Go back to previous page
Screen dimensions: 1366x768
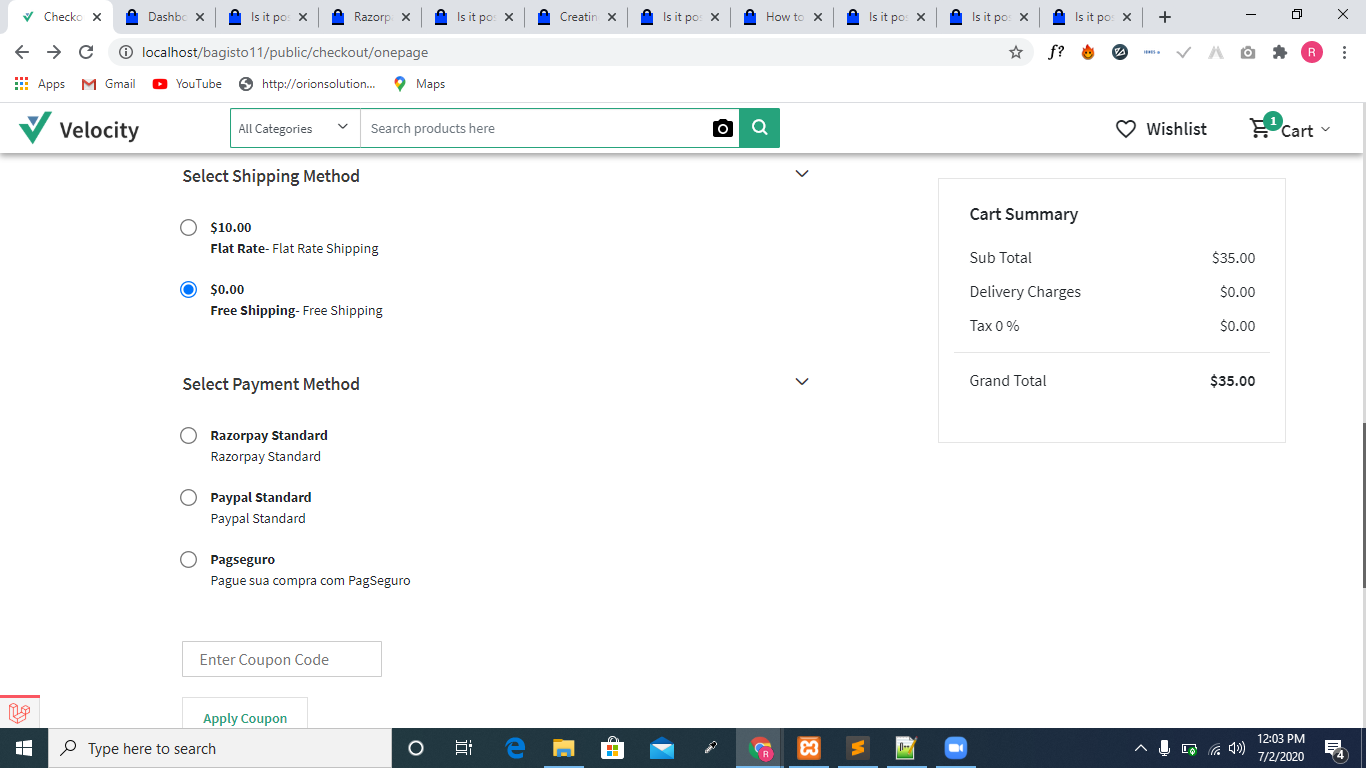click(x=22, y=52)
